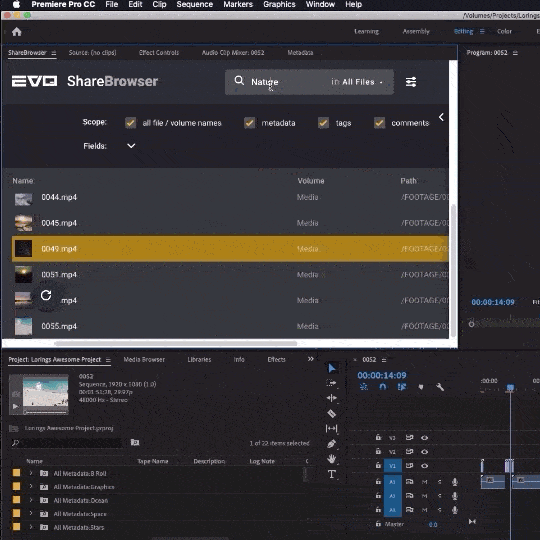Open the Graphics menu

[279, 4]
